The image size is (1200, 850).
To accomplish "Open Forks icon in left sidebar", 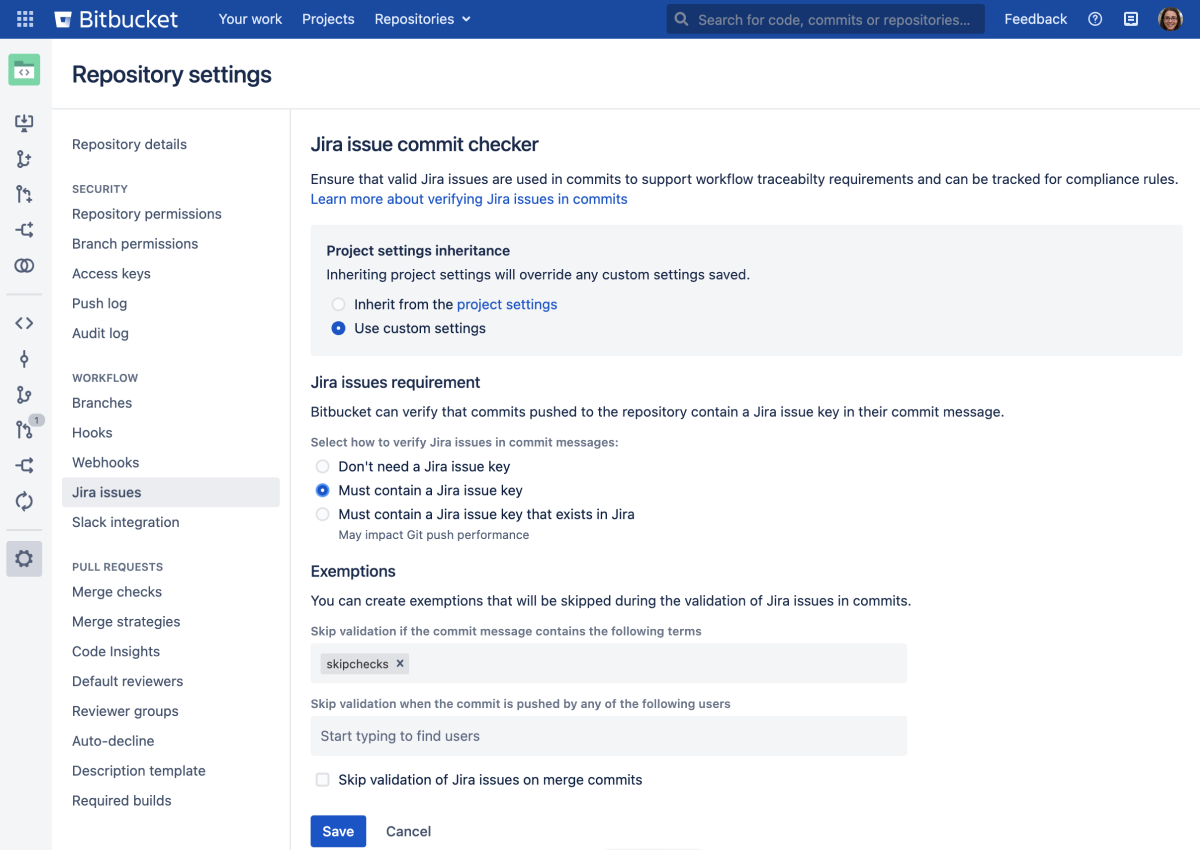I will point(24,466).
